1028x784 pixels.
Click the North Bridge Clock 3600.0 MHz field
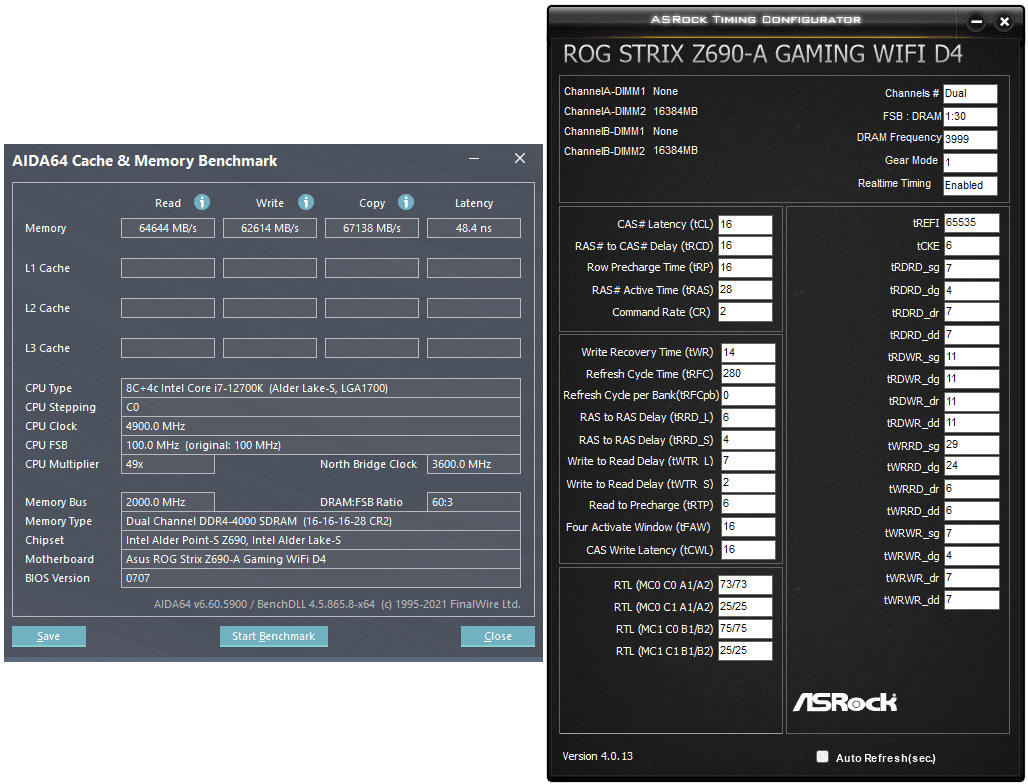[474, 464]
